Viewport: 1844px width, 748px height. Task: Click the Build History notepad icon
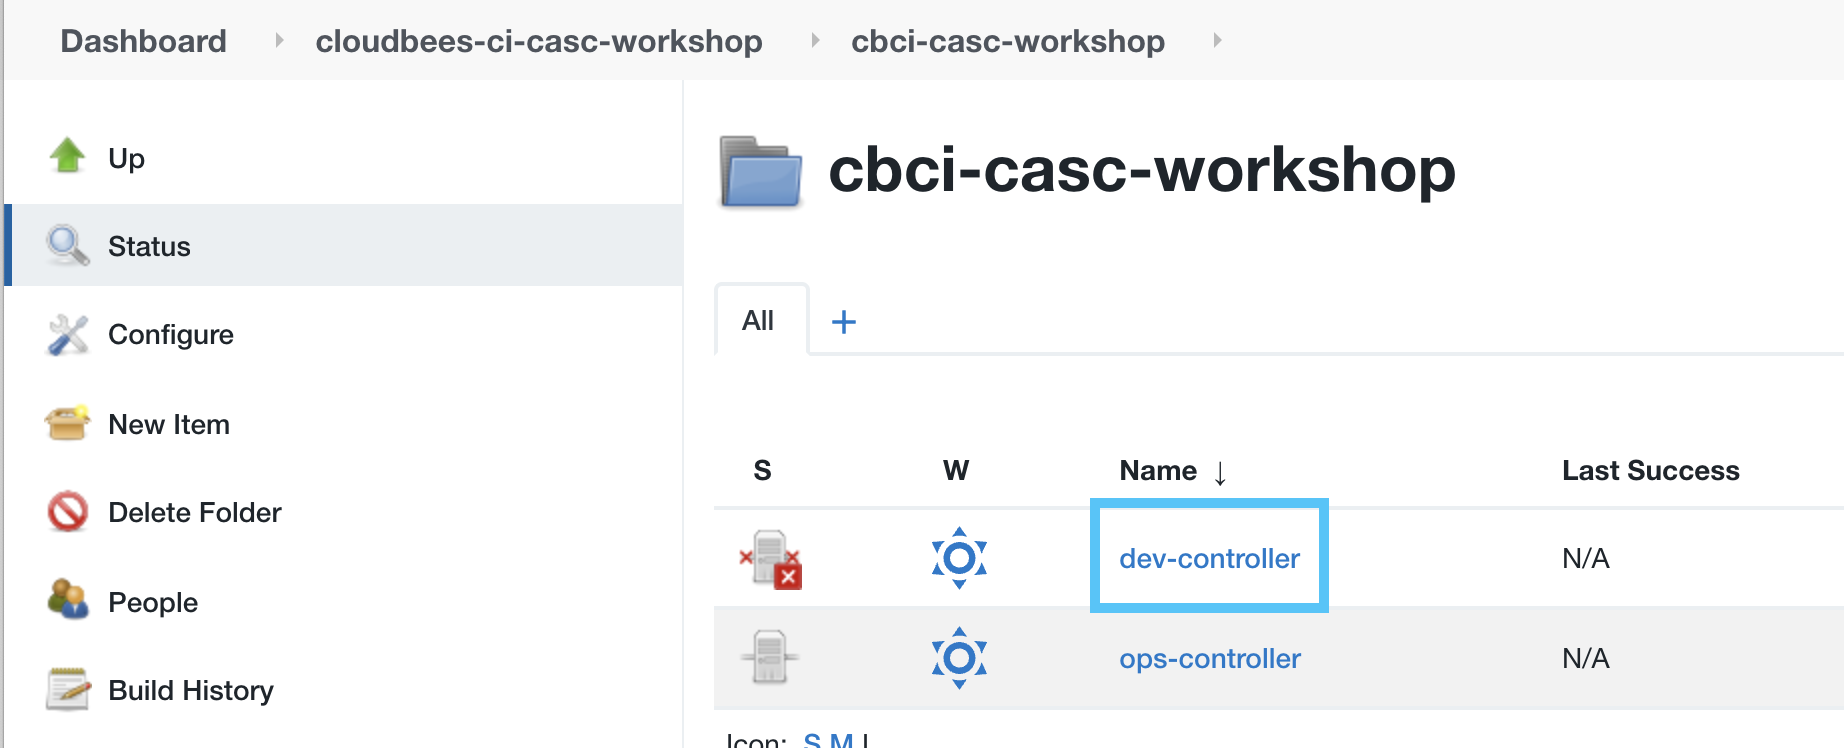click(x=67, y=689)
